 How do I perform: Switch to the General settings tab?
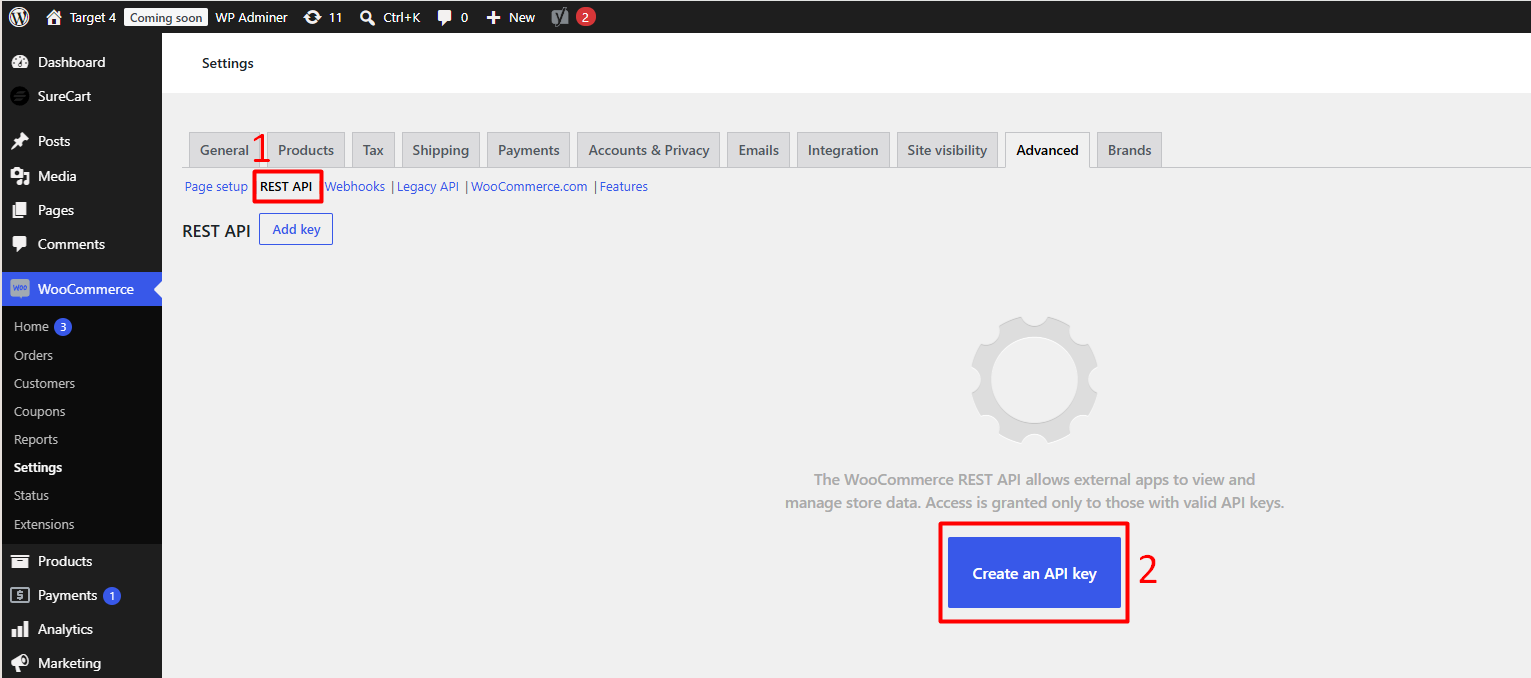click(224, 150)
